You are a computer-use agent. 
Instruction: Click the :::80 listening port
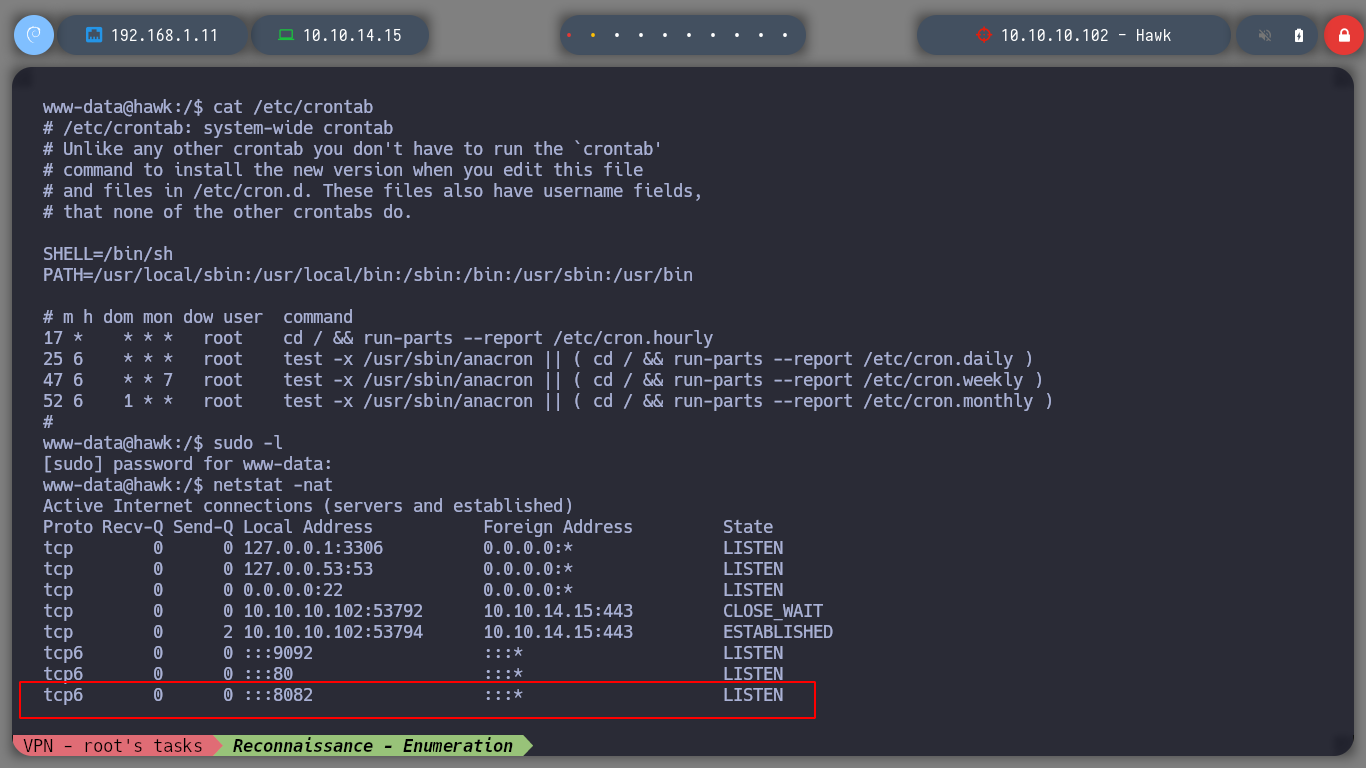[268, 674]
